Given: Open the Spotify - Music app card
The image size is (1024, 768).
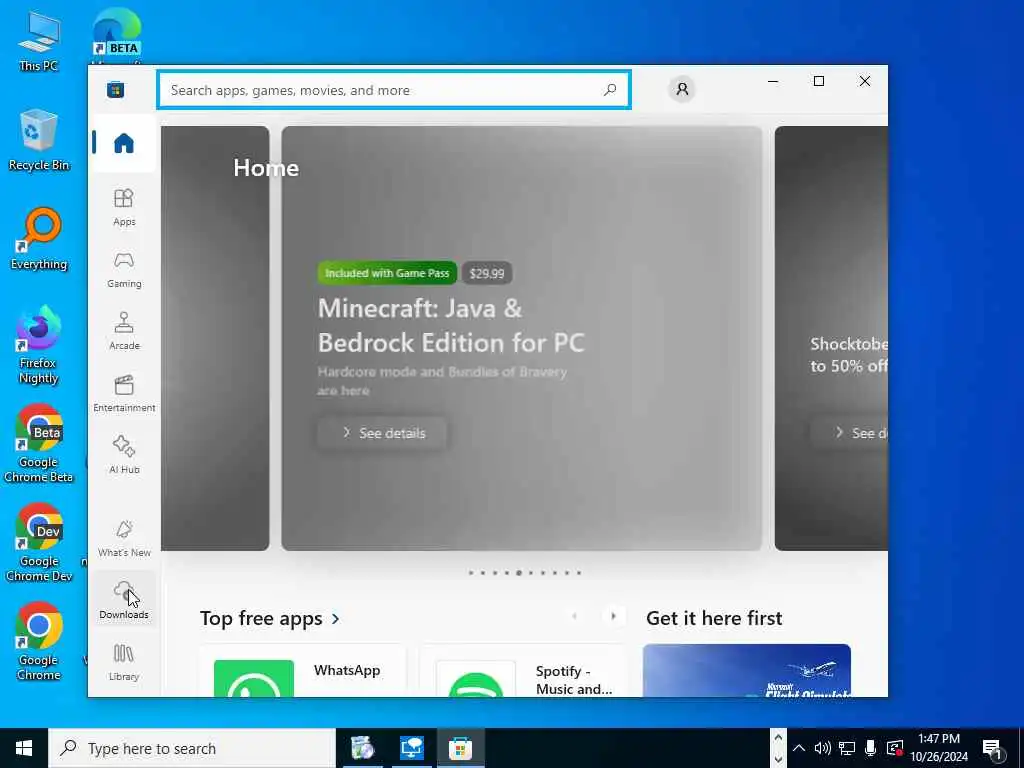Looking at the screenshot, I should coord(522,670).
